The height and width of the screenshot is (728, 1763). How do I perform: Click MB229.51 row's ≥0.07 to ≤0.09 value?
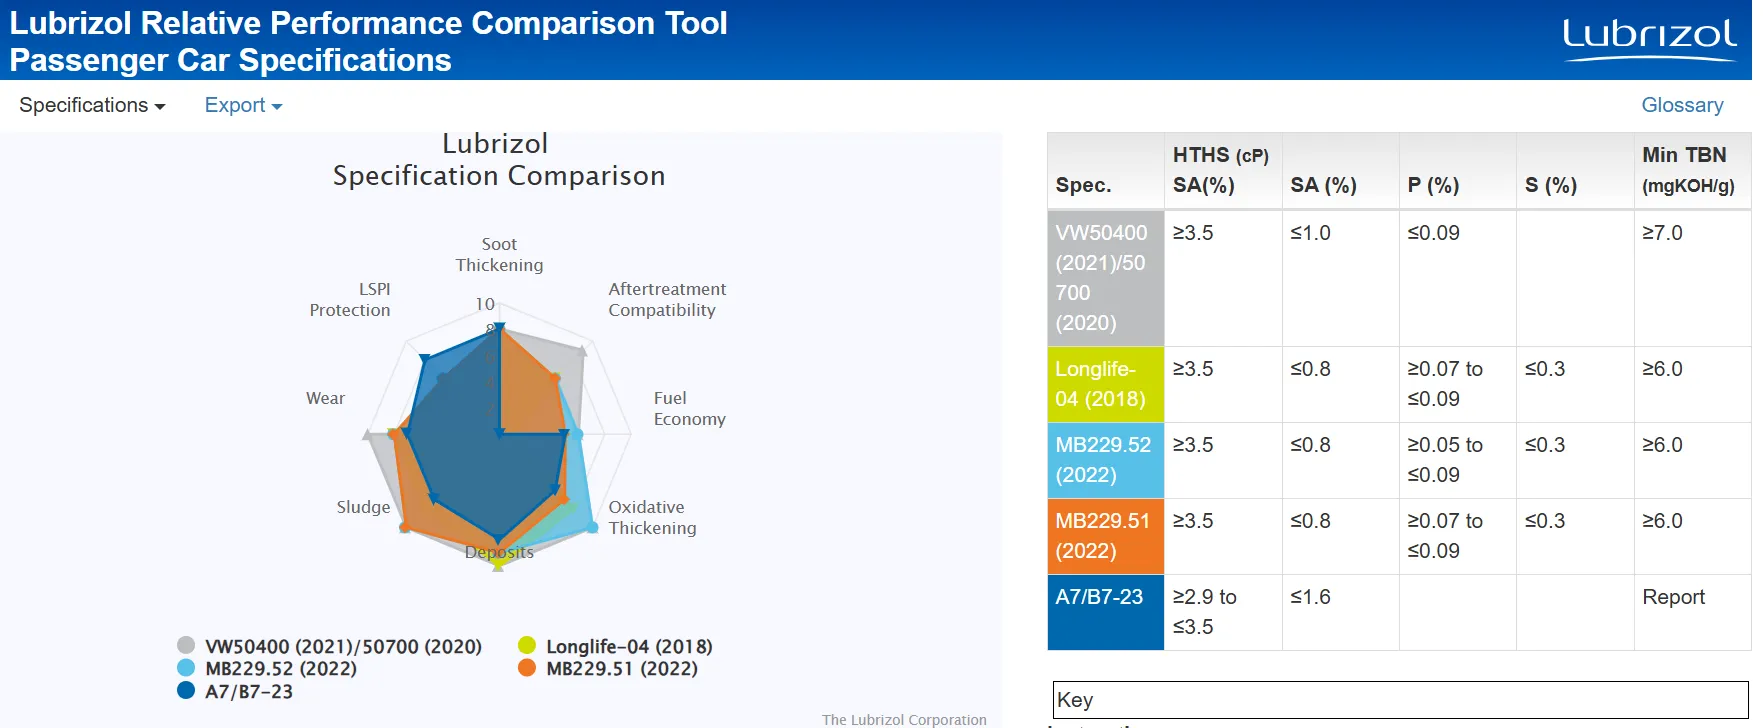click(x=1445, y=536)
